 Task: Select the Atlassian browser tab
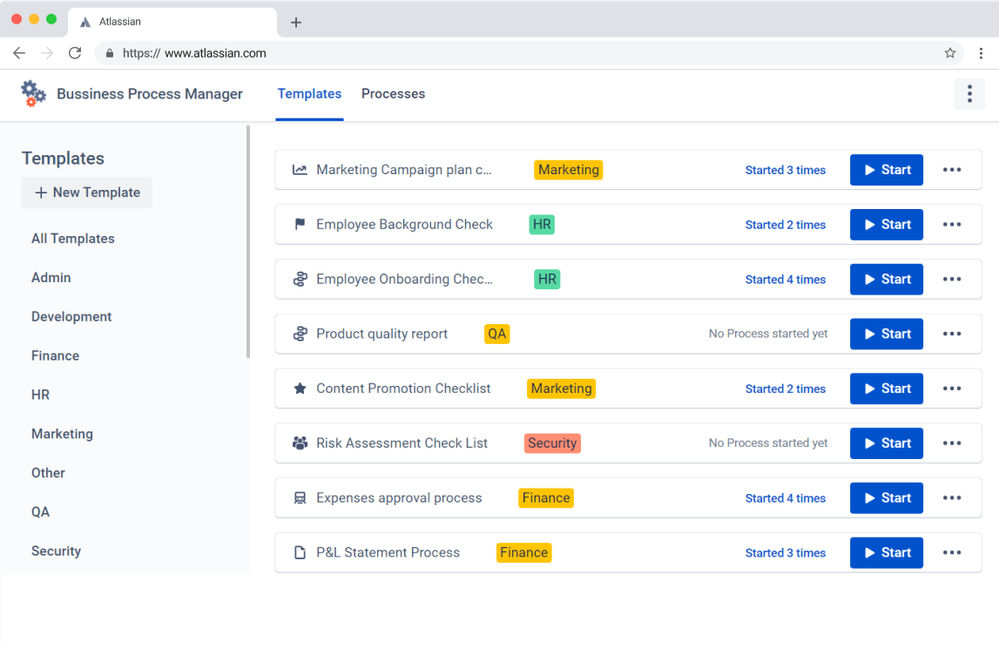[172, 22]
